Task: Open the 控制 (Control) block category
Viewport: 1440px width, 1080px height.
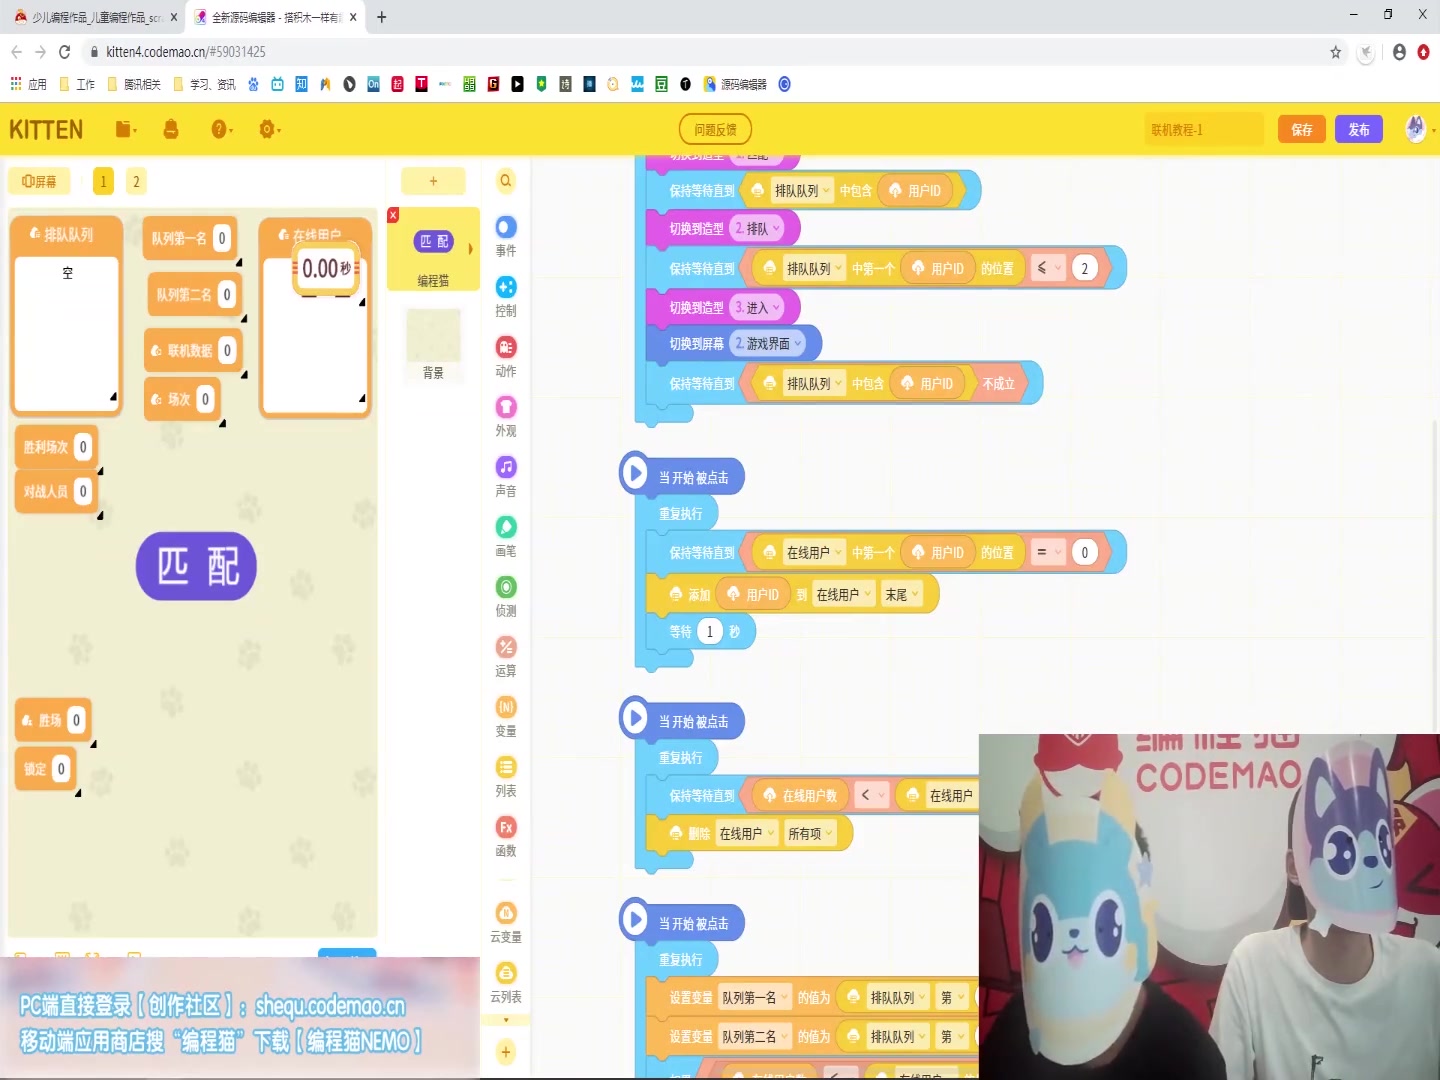Action: pyautogui.click(x=506, y=296)
